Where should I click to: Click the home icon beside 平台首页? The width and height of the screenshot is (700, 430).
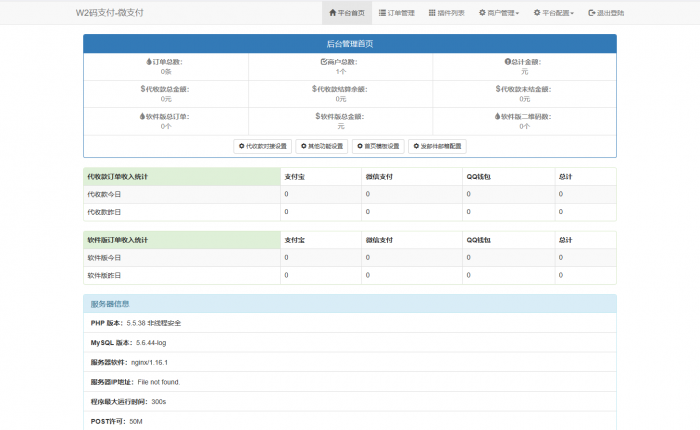[x=332, y=13]
